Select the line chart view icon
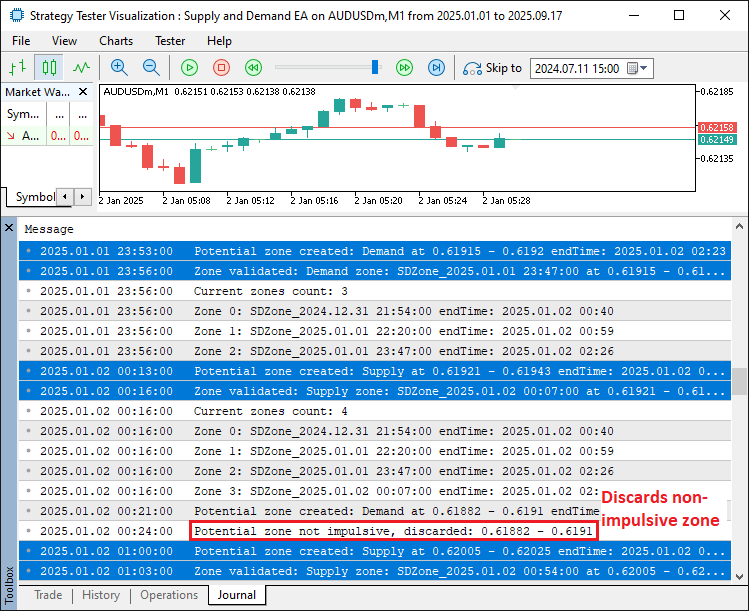Image resolution: width=749 pixels, height=611 pixels. coord(81,68)
